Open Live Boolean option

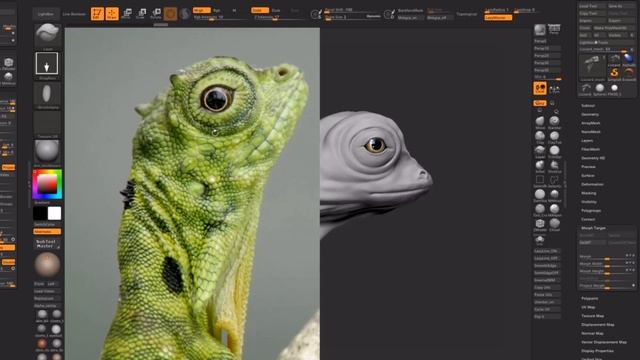[74, 14]
